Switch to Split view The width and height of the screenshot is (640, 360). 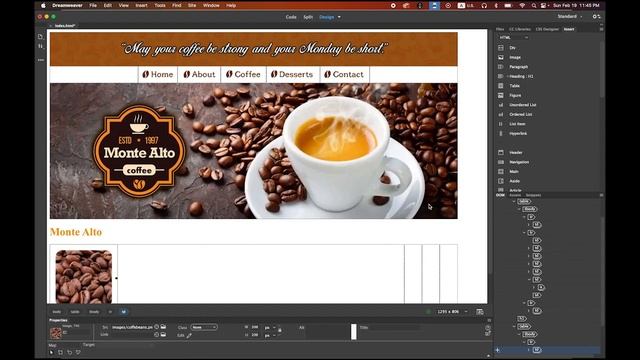click(308, 17)
